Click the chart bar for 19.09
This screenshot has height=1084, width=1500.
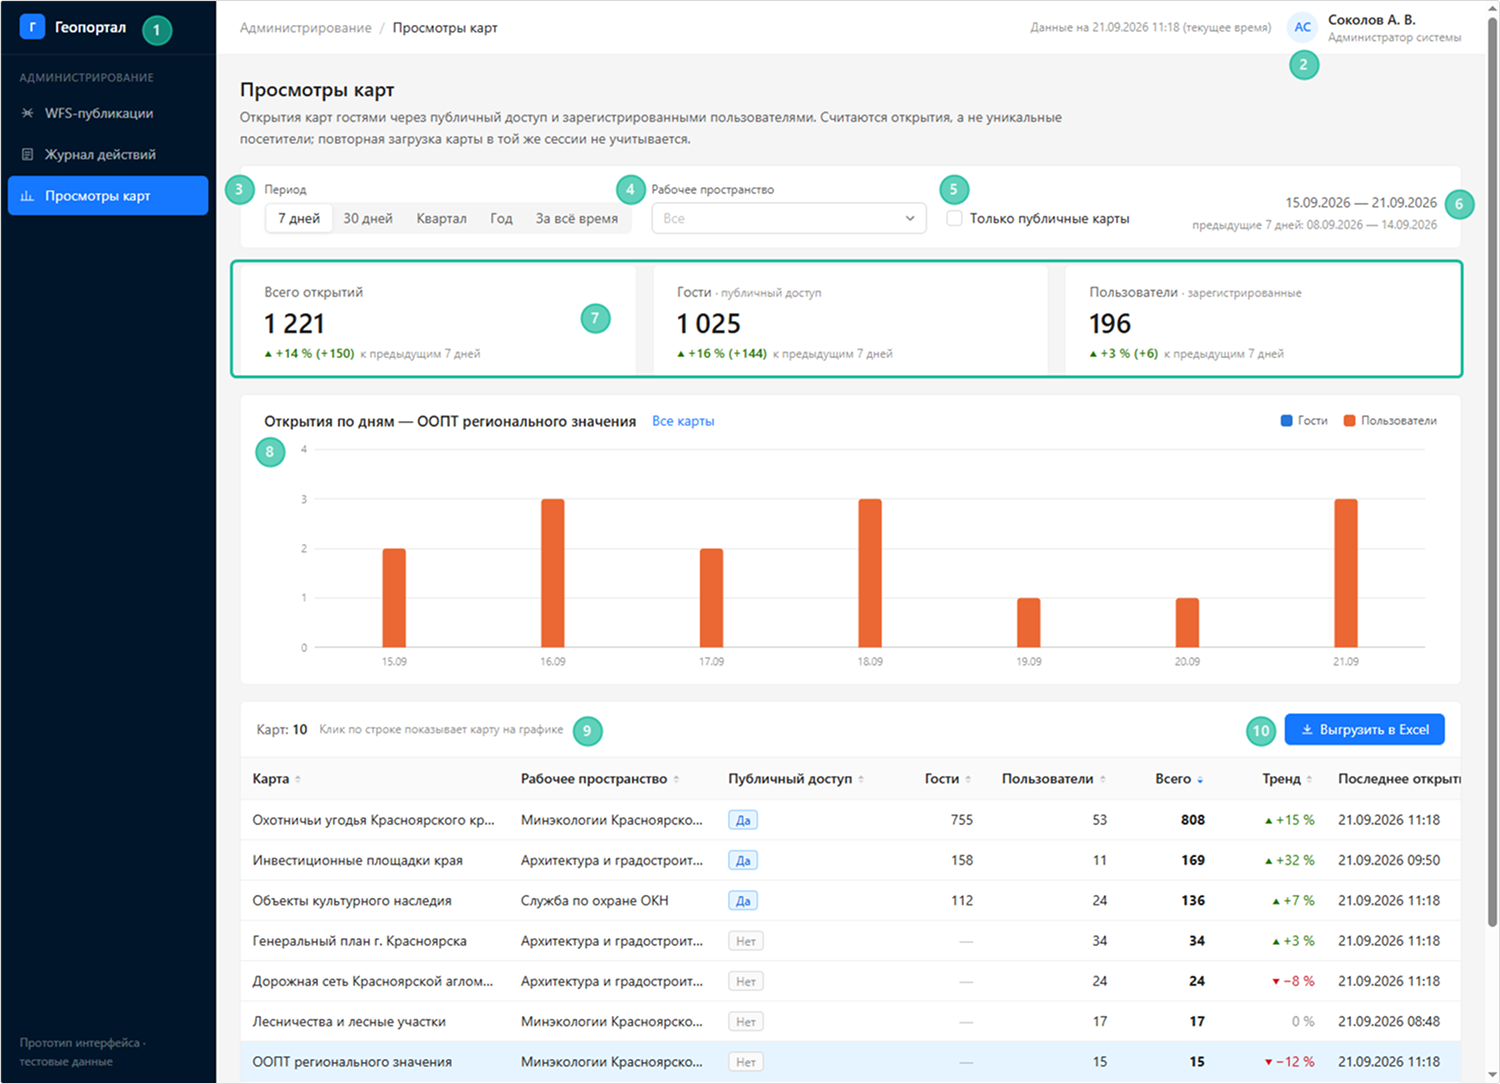coord(1029,623)
